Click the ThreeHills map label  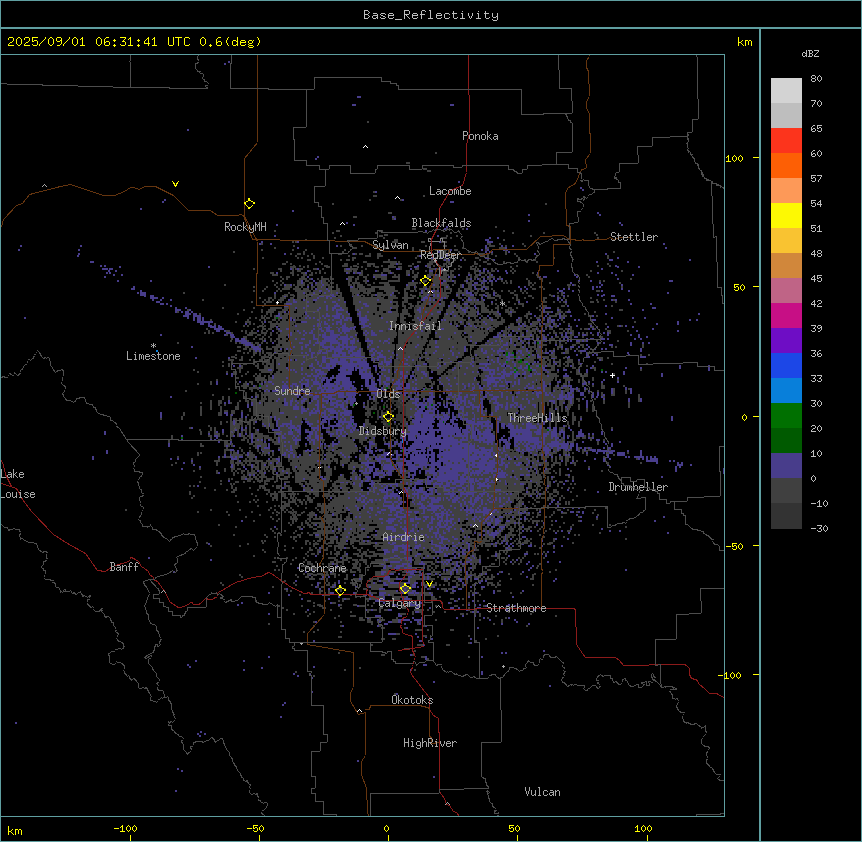coord(537,418)
